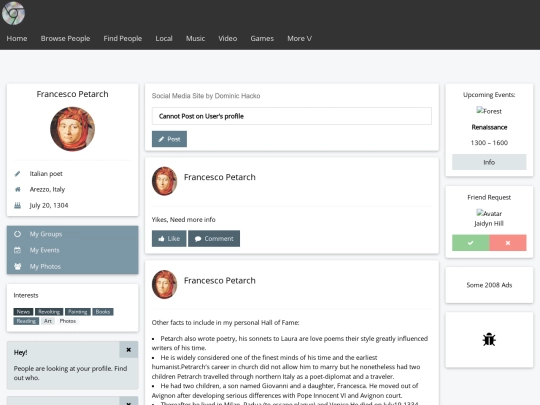Decline Jaidyn Hill's friend request
Screen dimensions: 540x405
tap(508, 243)
